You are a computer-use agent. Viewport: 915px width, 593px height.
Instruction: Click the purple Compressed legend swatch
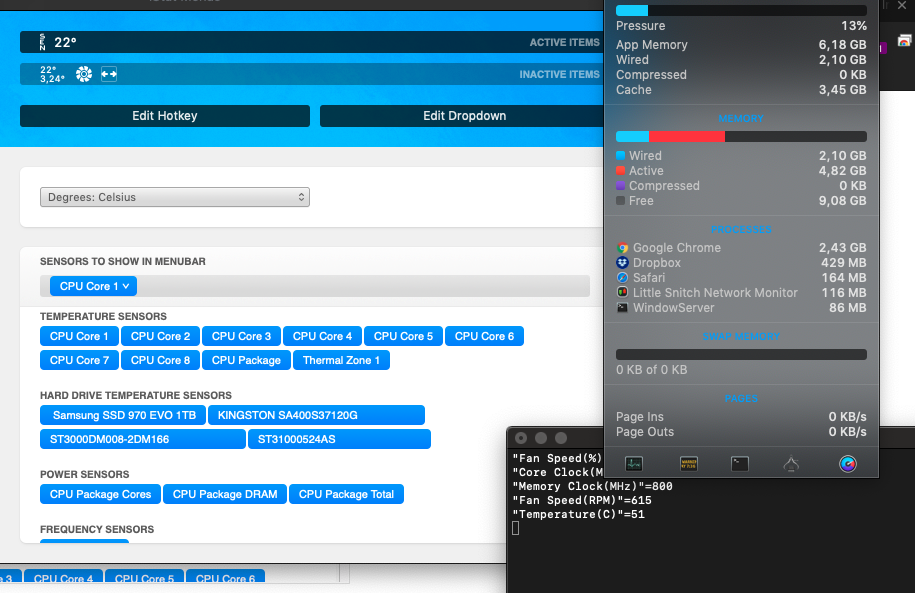621,186
